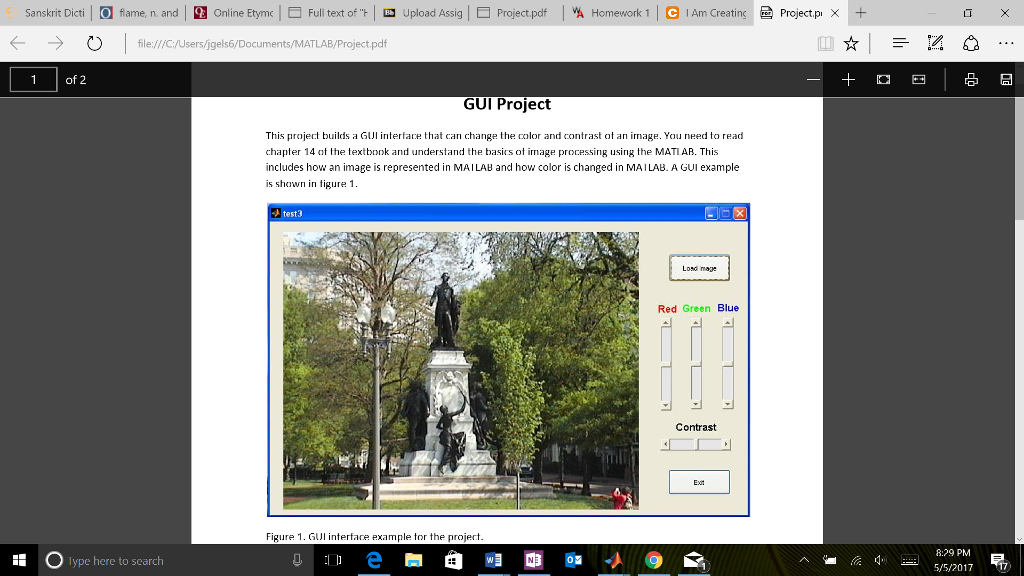Click the Contrast horizontal slider
1024x576 pixels.
696,444
